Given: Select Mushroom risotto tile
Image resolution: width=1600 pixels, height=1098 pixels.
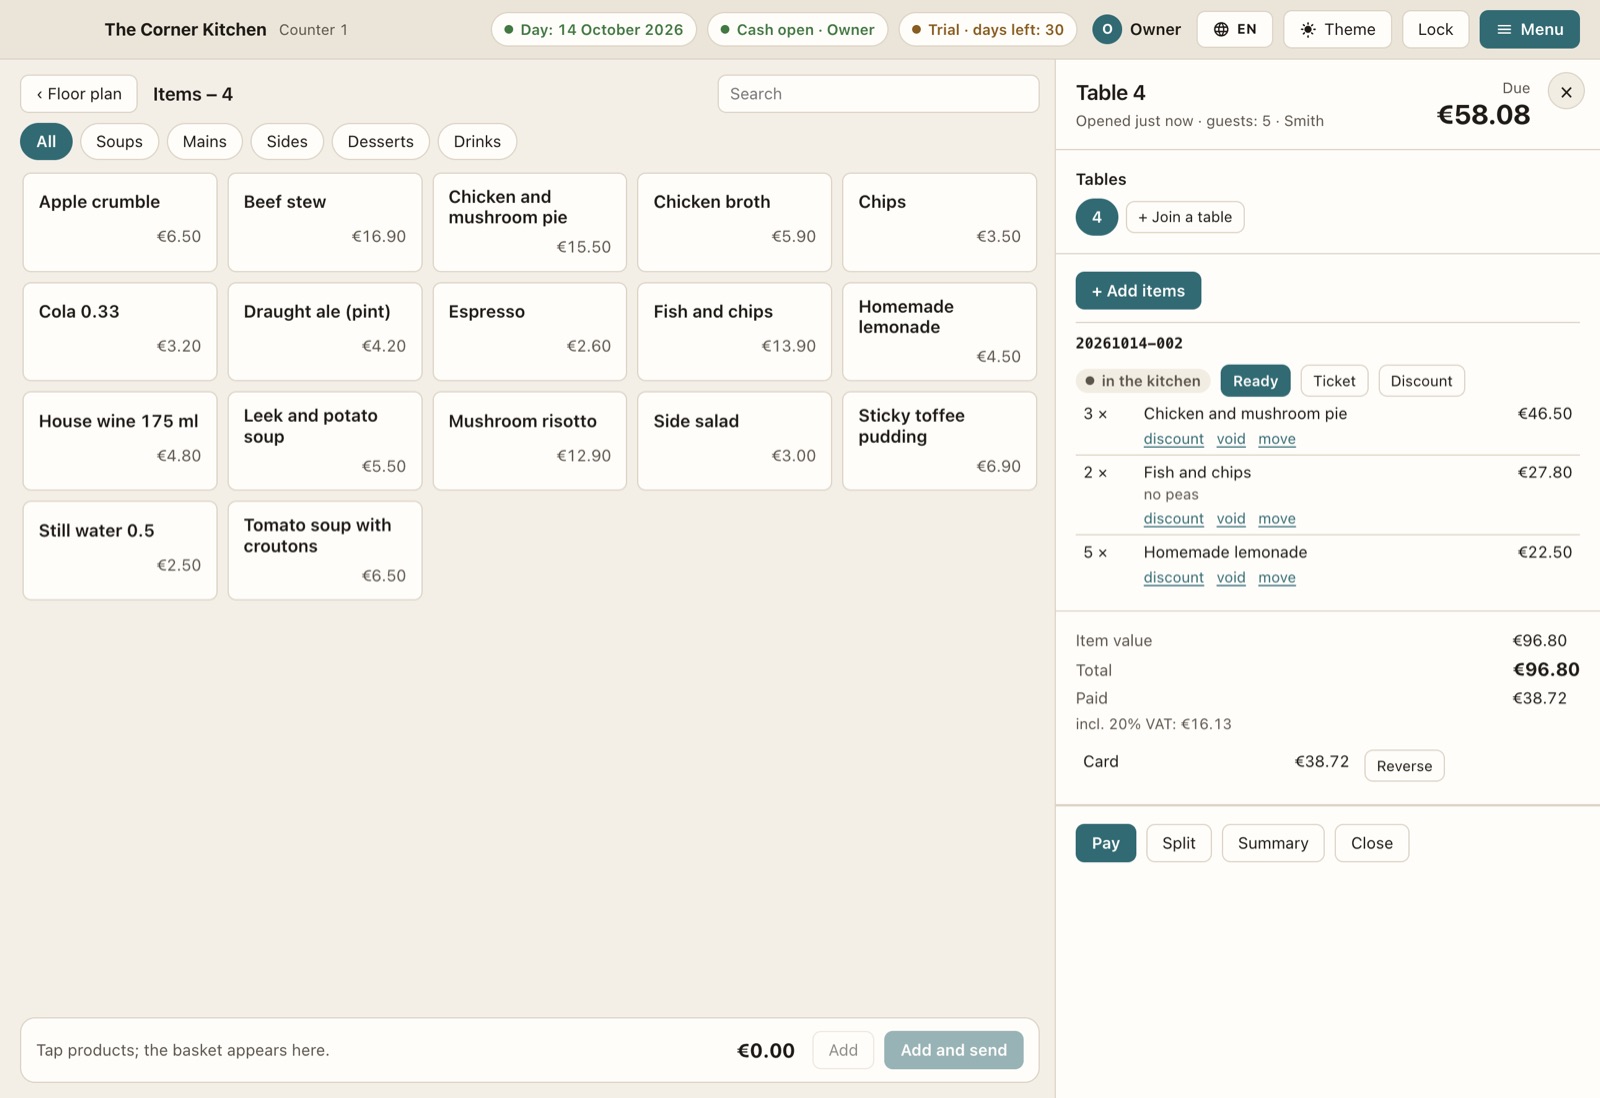Looking at the screenshot, I should (x=530, y=441).
